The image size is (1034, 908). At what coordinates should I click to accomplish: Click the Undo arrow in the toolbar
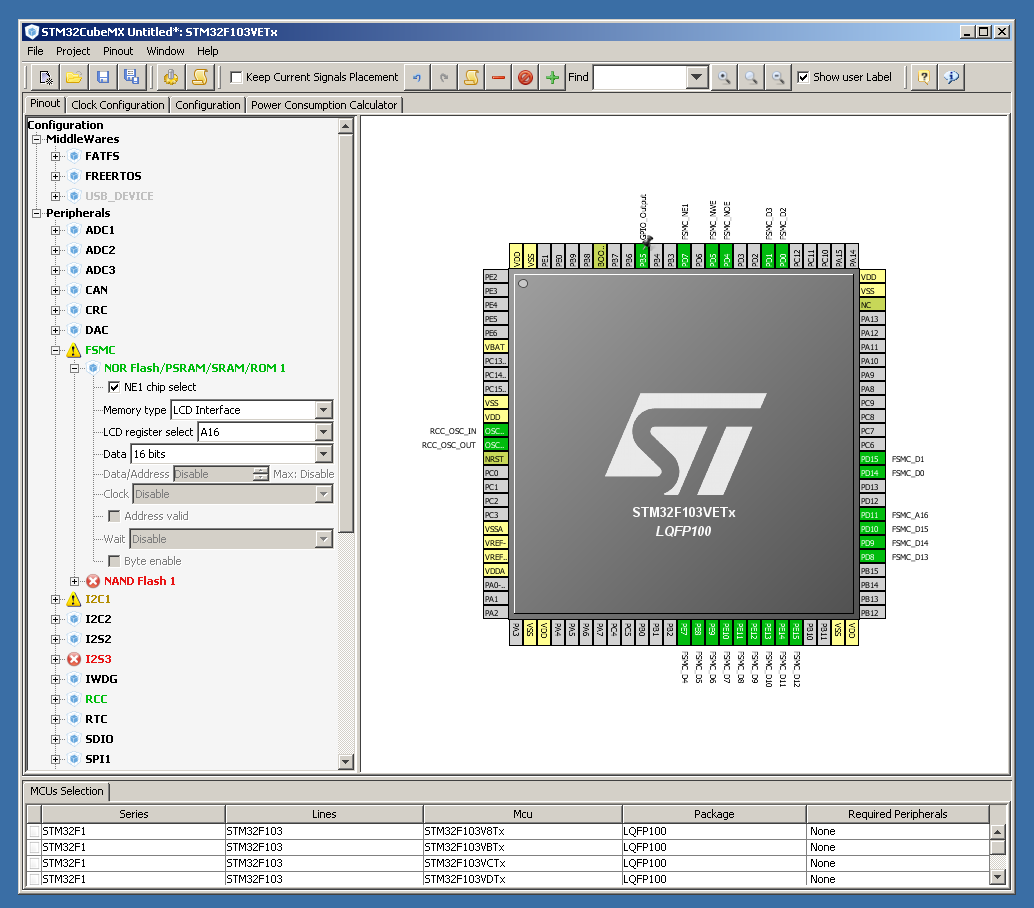(416, 77)
